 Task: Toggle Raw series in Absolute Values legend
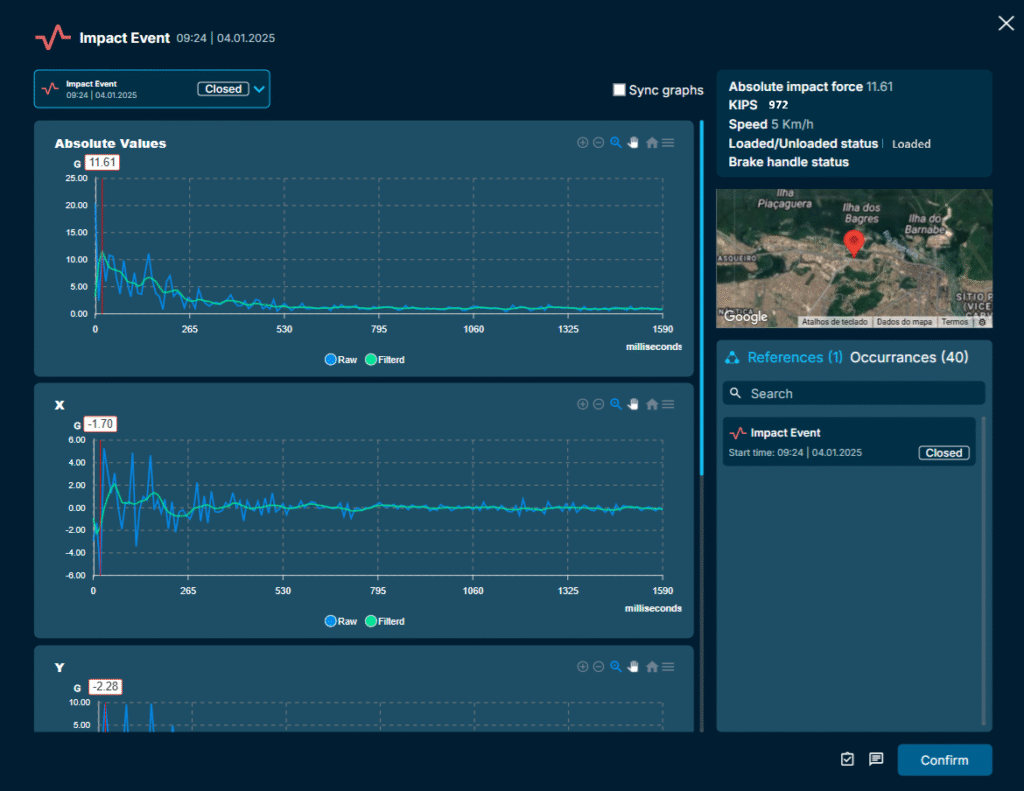point(341,359)
